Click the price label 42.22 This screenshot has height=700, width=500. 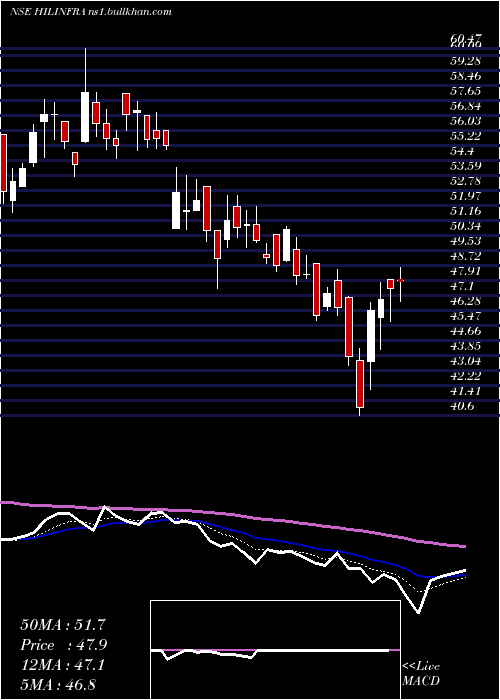tap(465, 376)
